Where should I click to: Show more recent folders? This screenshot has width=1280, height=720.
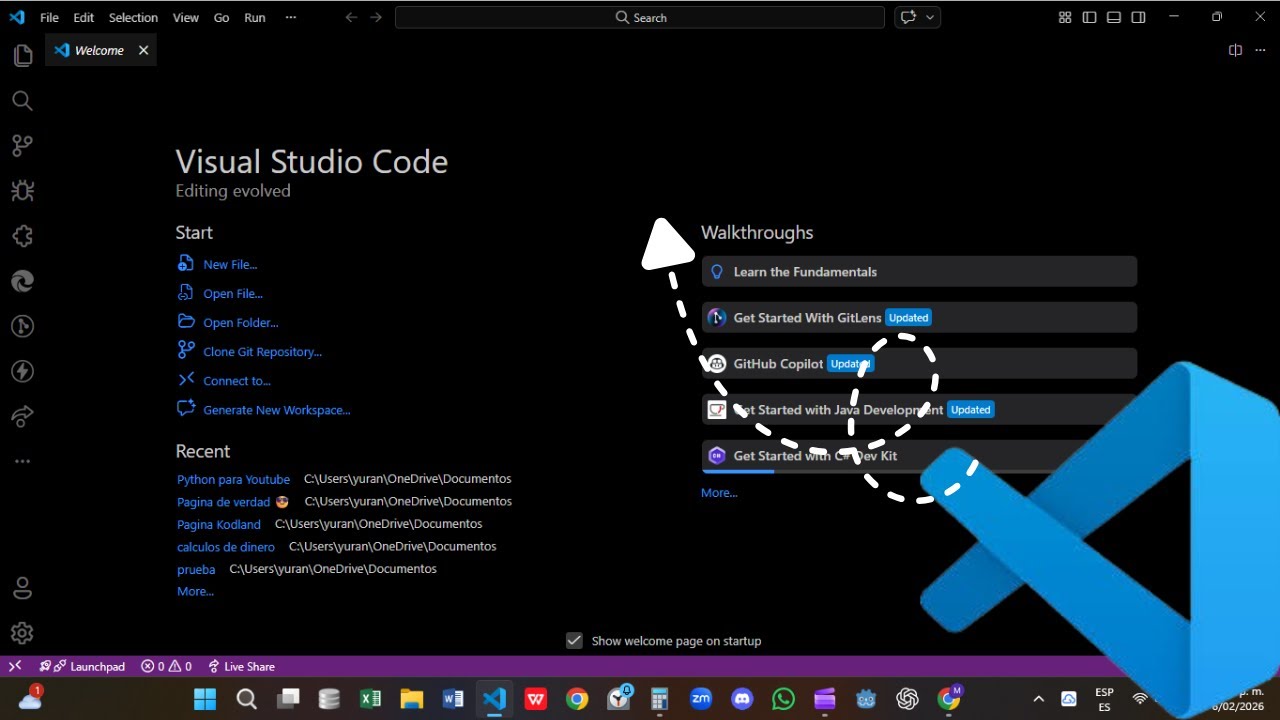(195, 591)
